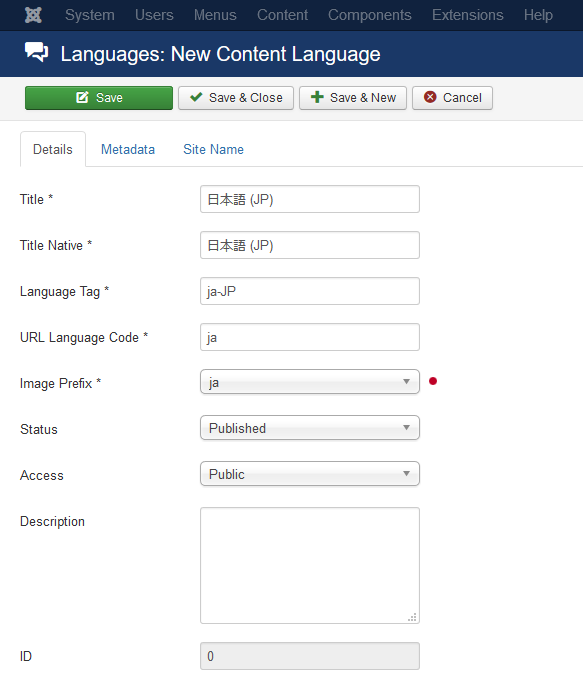Open the System menu
583x700 pixels.
tap(90, 15)
